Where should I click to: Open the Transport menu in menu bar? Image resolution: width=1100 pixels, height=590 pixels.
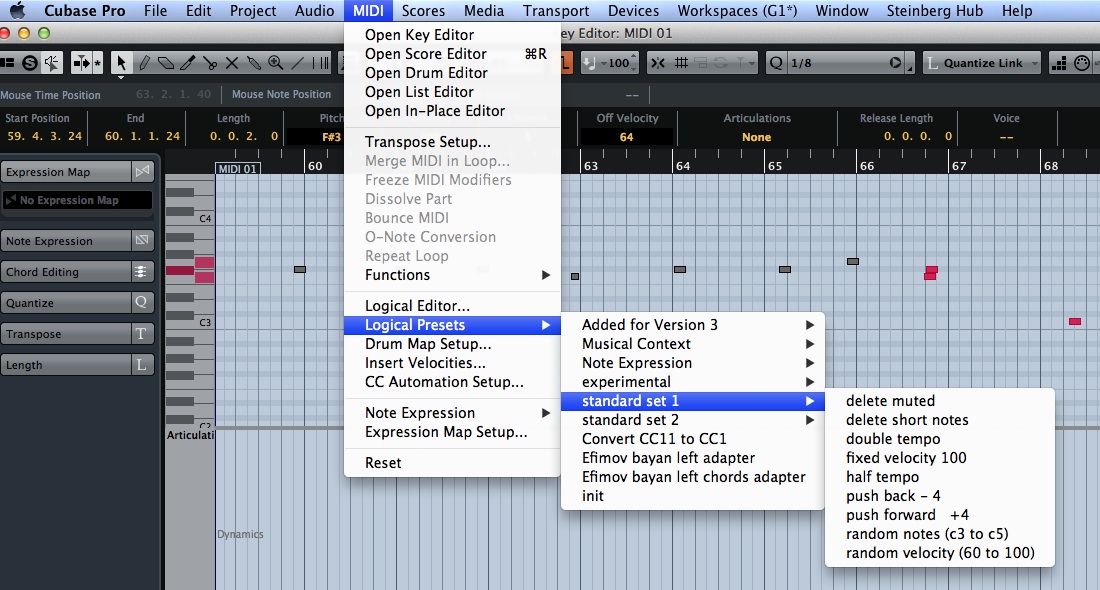(x=556, y=11)
